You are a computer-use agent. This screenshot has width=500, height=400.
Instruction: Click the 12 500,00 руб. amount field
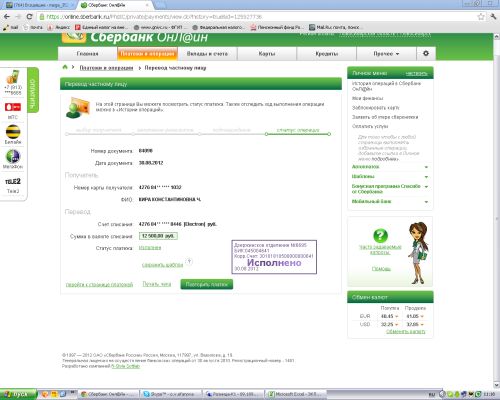(158, 236)
